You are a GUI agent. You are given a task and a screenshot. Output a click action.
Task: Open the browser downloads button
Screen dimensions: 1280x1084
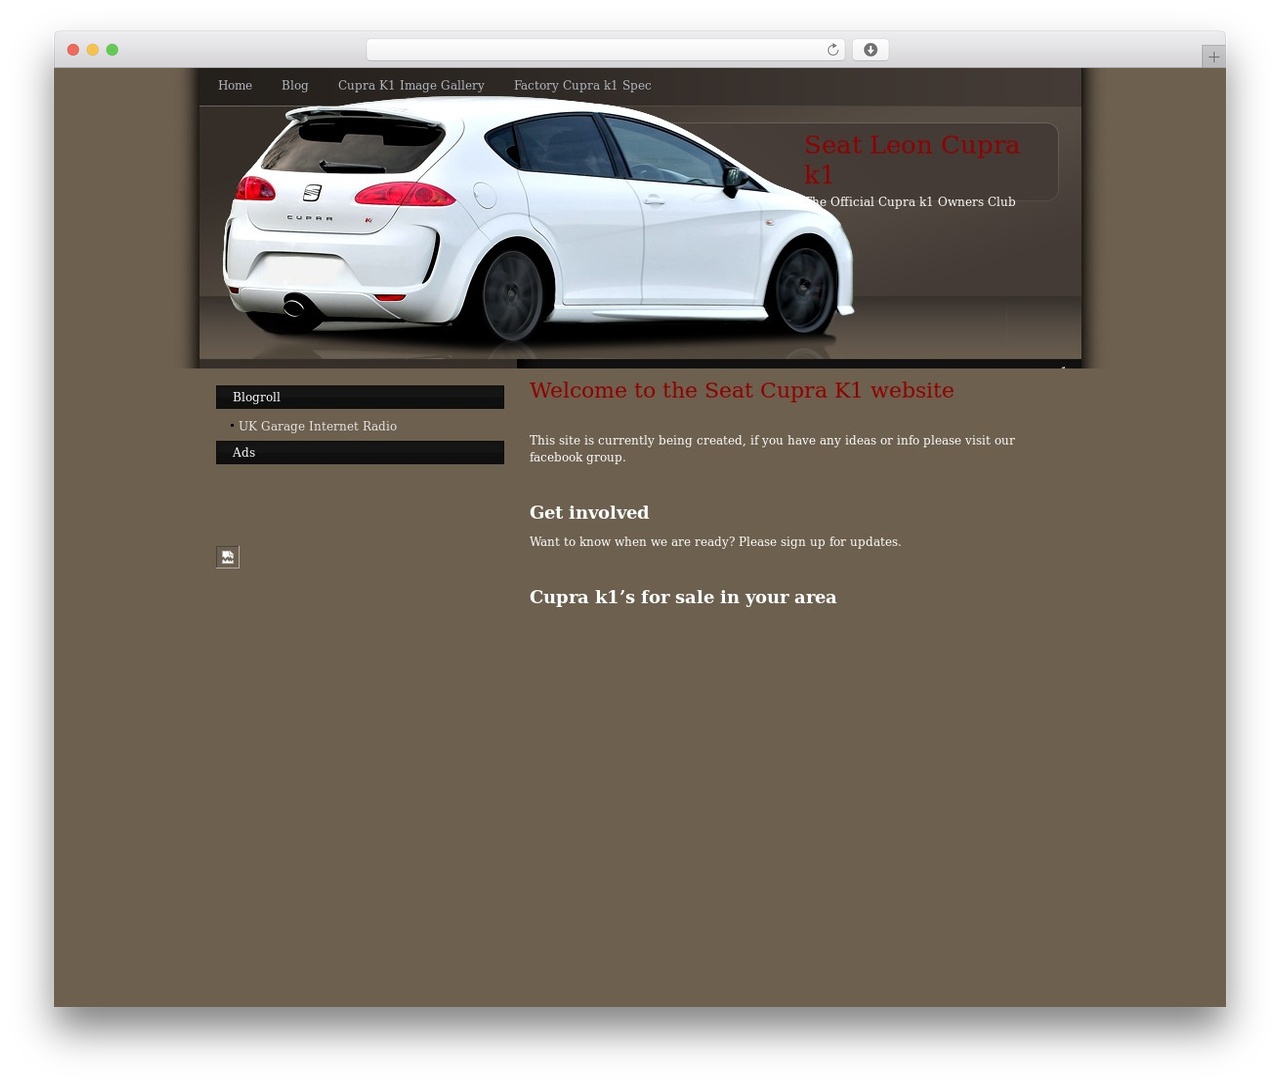(x=870, y=50)
